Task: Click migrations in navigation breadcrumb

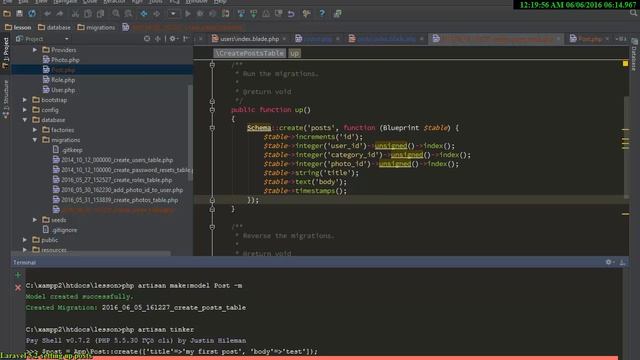Action: point(96,27)
